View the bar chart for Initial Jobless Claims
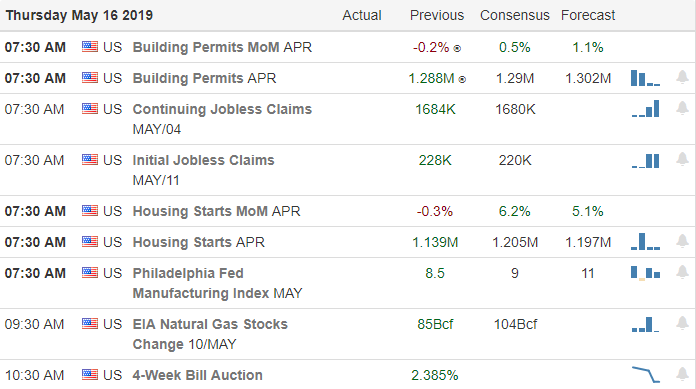This screenshot has width=696, height=389. pos(645,160)
